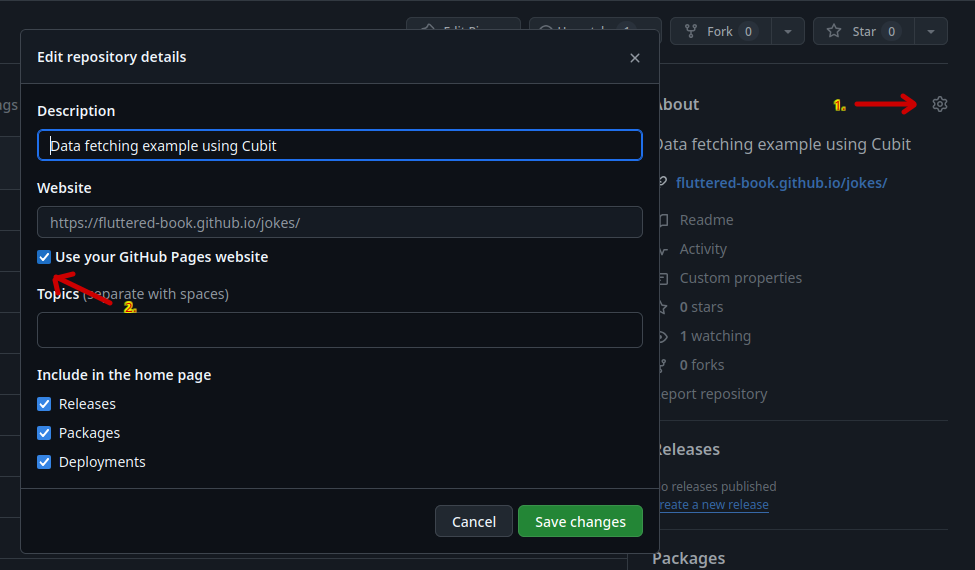Click the Topics input field

[x=340, y=329]
